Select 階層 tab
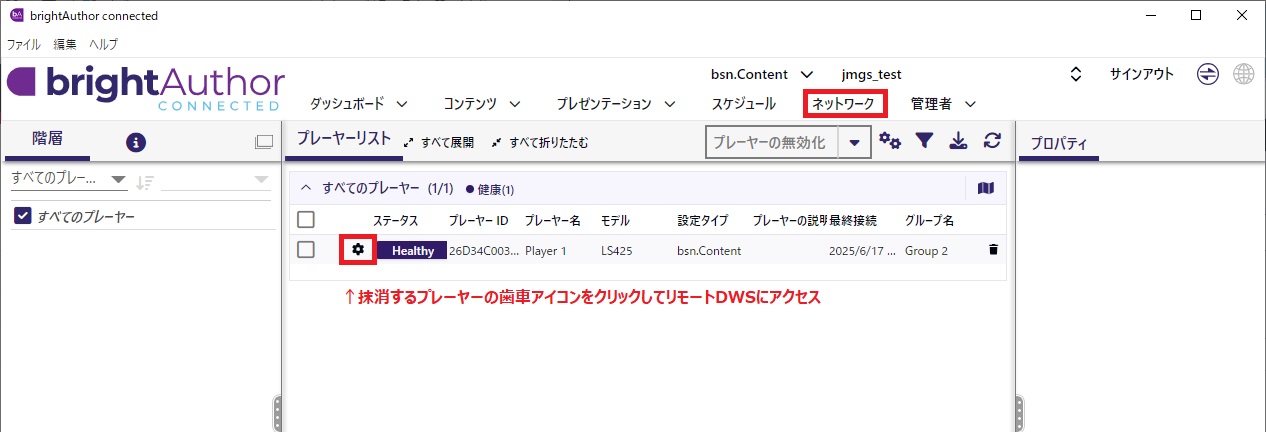The width and height of the screenshot is (1266, 432). (x=47, y=139)
